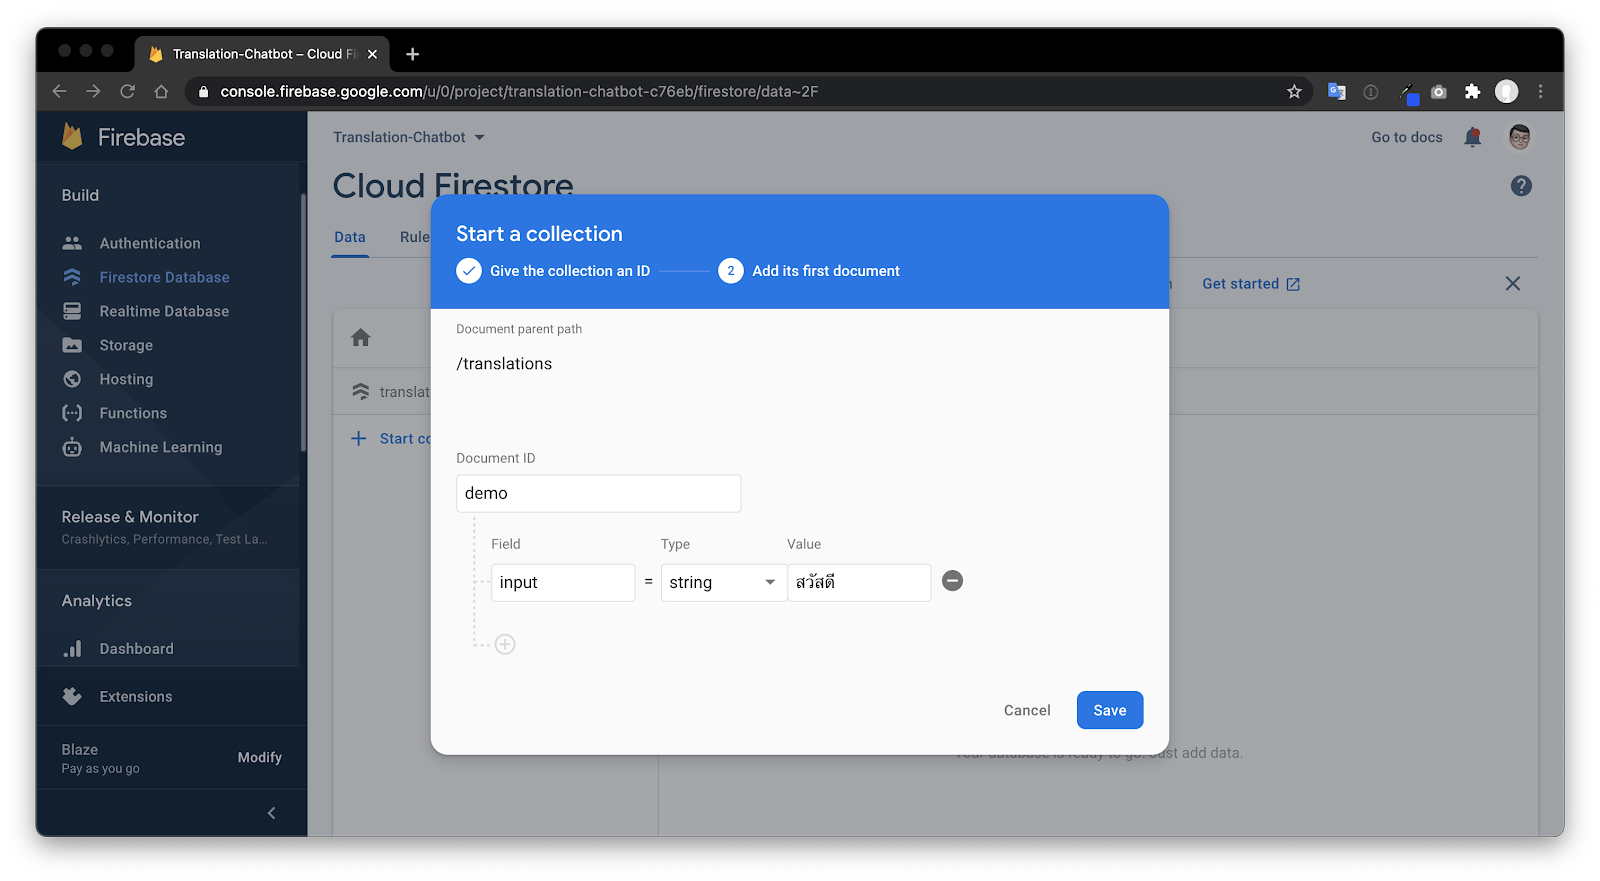This screenshot has width=1600, height=881.
Task: Open Get started link
Action: (x=1251, y=284)
